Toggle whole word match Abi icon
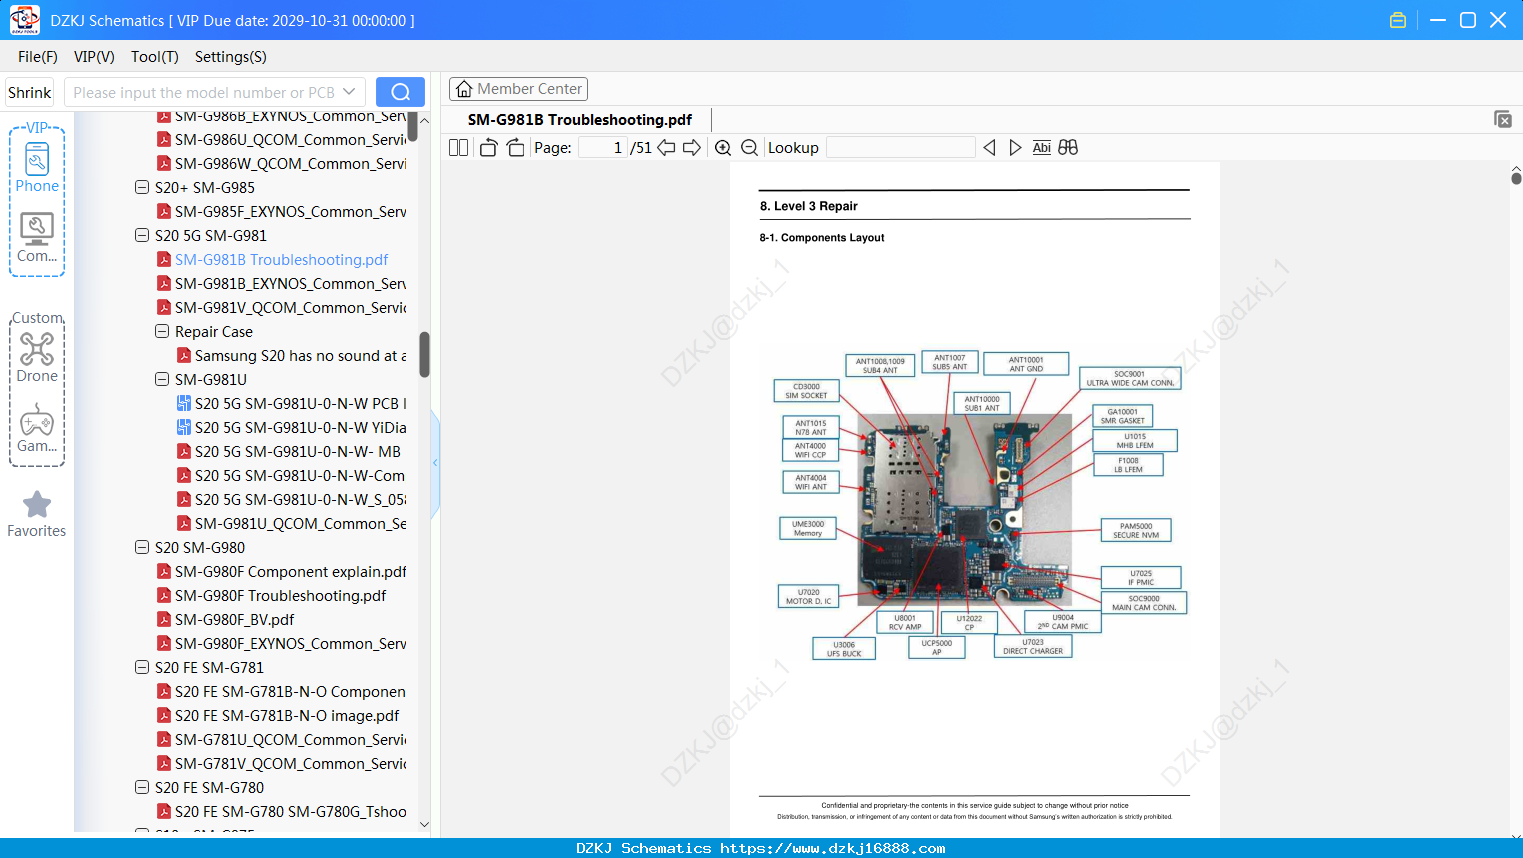 click(1041, 148)
